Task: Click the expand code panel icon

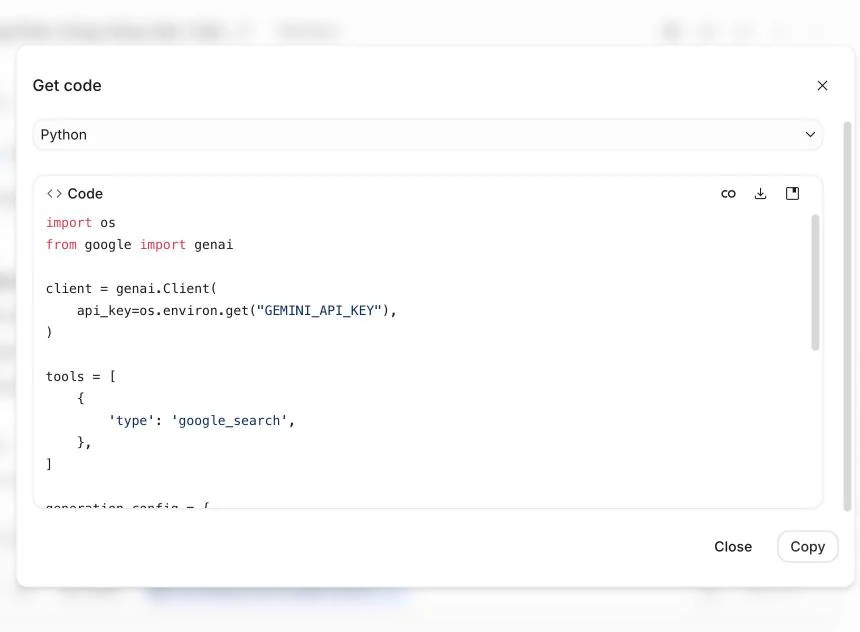Action: click(792, 193)
